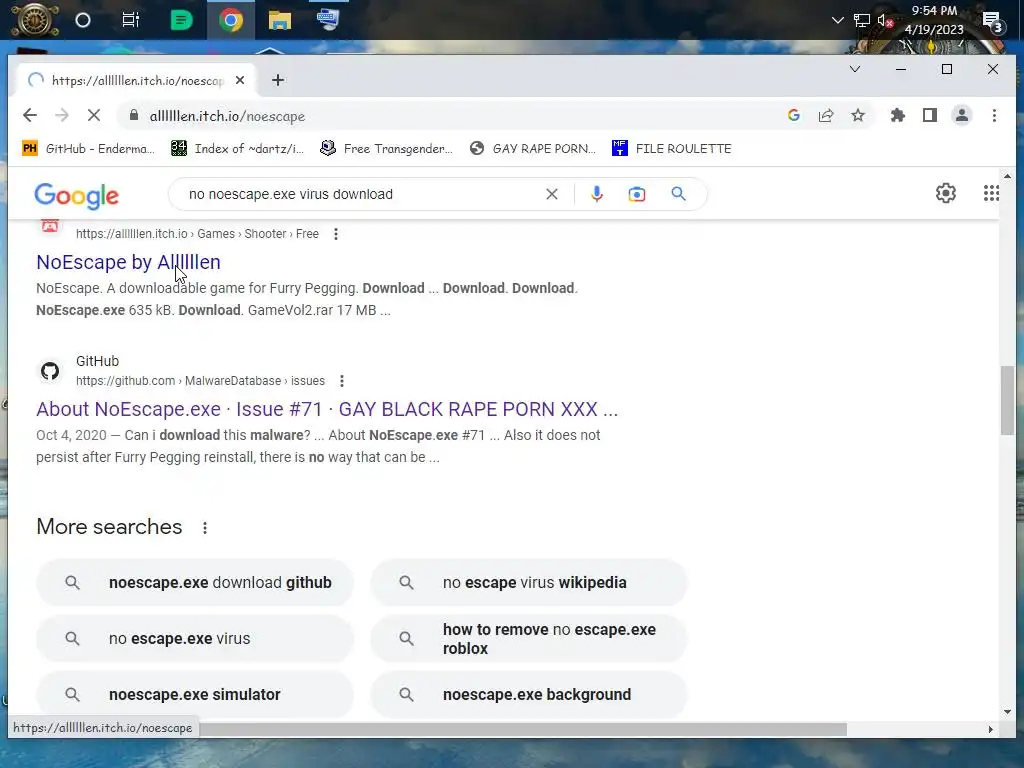Open Google quick settings gear
Screen dimensions: 1024x768
tap(946, 193)
